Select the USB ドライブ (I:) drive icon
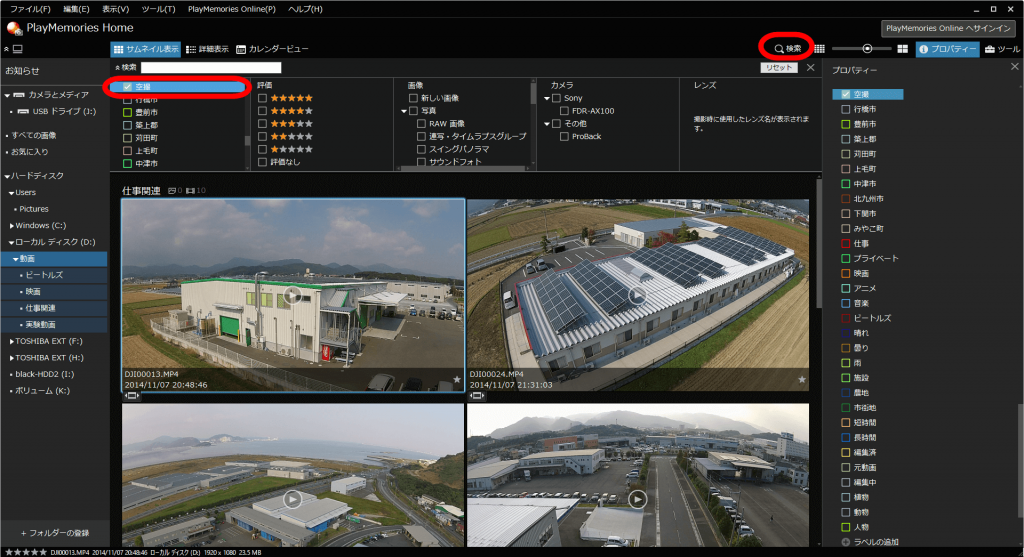The image size is (1024, 557). (24, 112)
